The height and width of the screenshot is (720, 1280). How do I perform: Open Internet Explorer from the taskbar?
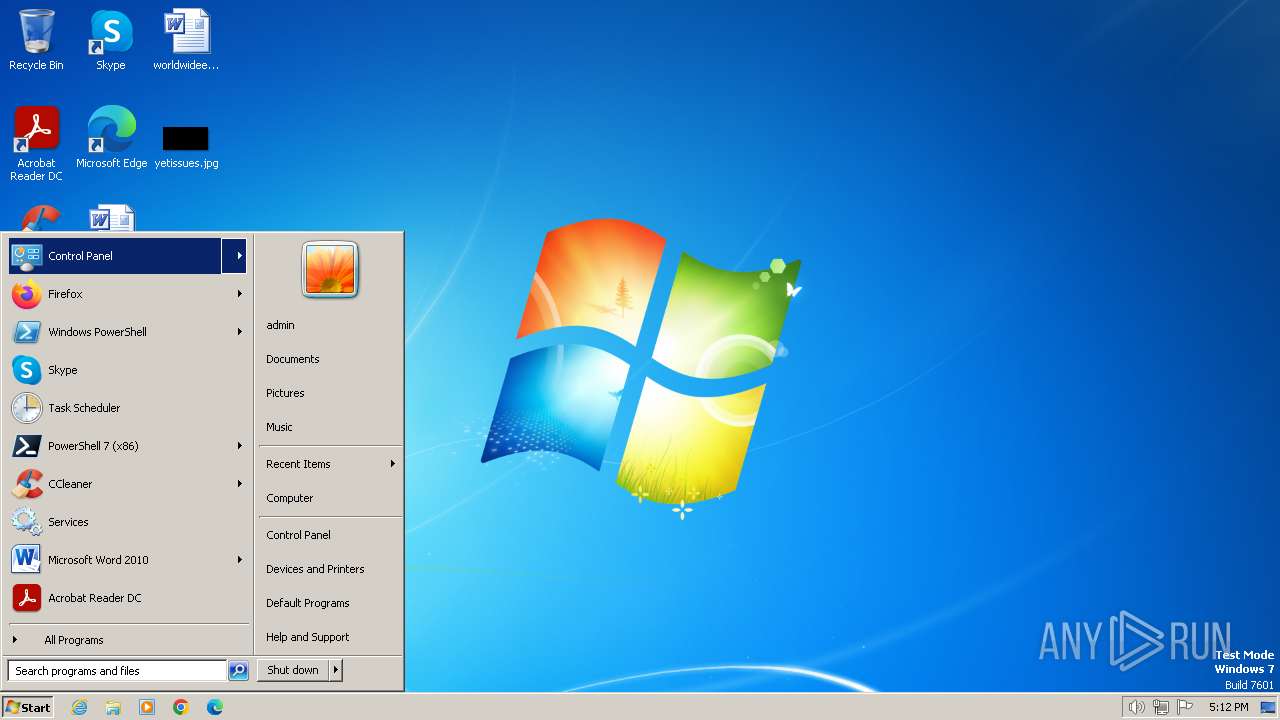tap(79, 707)
